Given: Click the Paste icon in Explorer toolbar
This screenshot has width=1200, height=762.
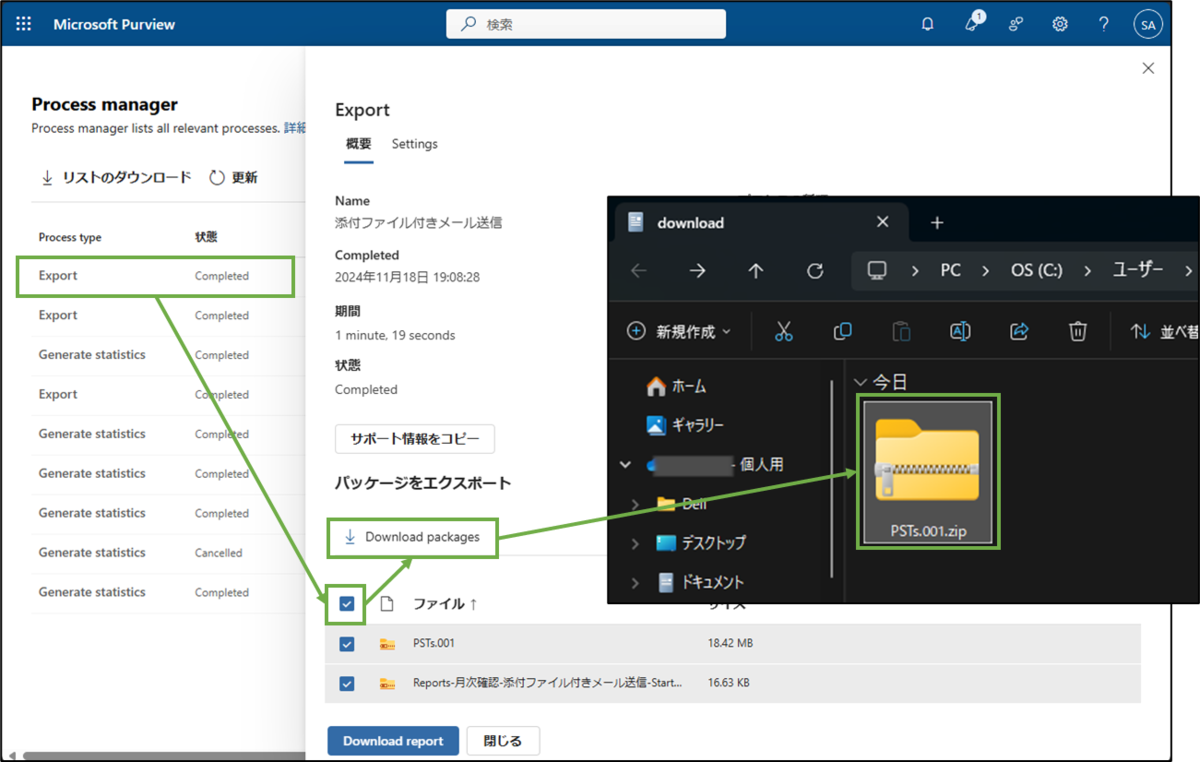Looking at the screenshot, I should (901, 332).
